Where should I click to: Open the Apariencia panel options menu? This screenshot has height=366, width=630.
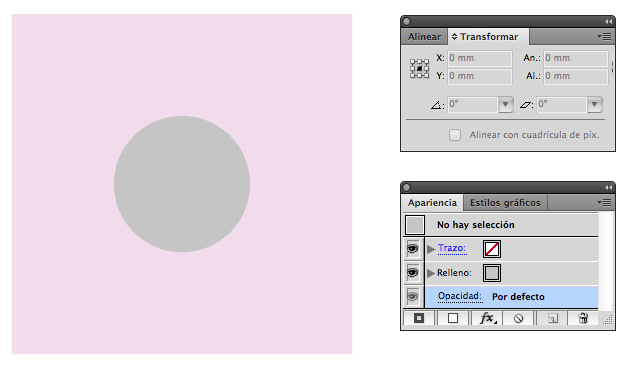(604, 202)
